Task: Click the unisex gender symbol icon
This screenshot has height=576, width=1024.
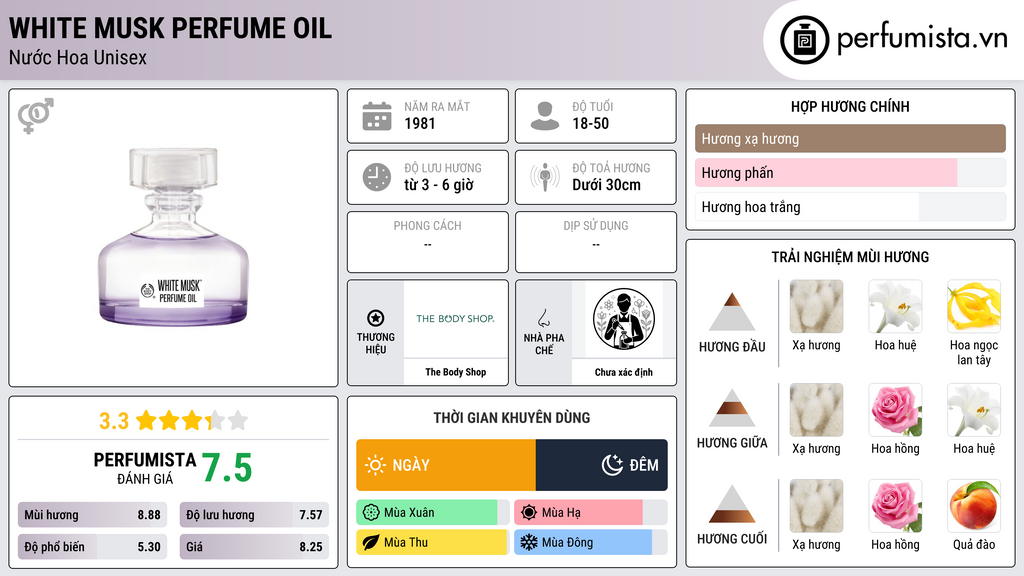Action: [x=36, y=116]
